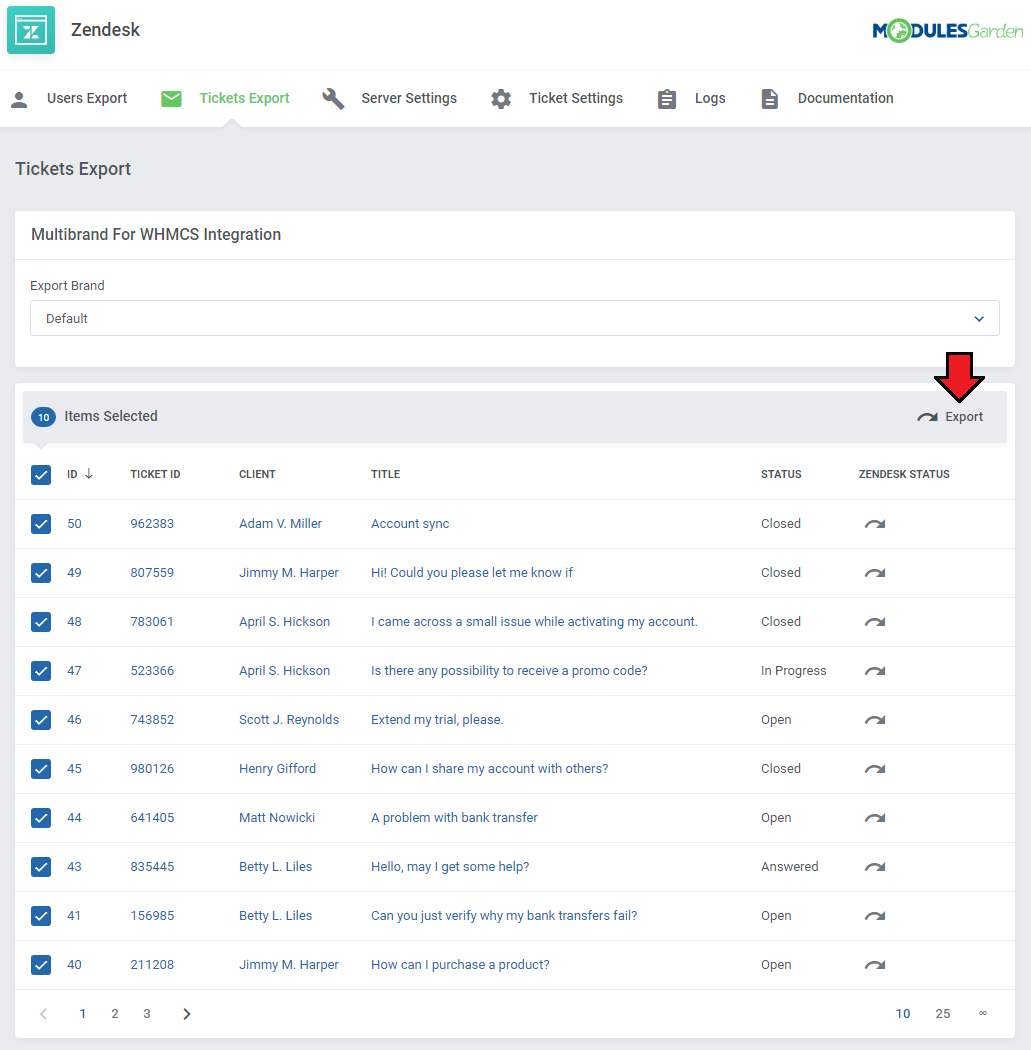Open client Matt Nowicki
Screen dimensions: 1031x1050
[277, 818]
